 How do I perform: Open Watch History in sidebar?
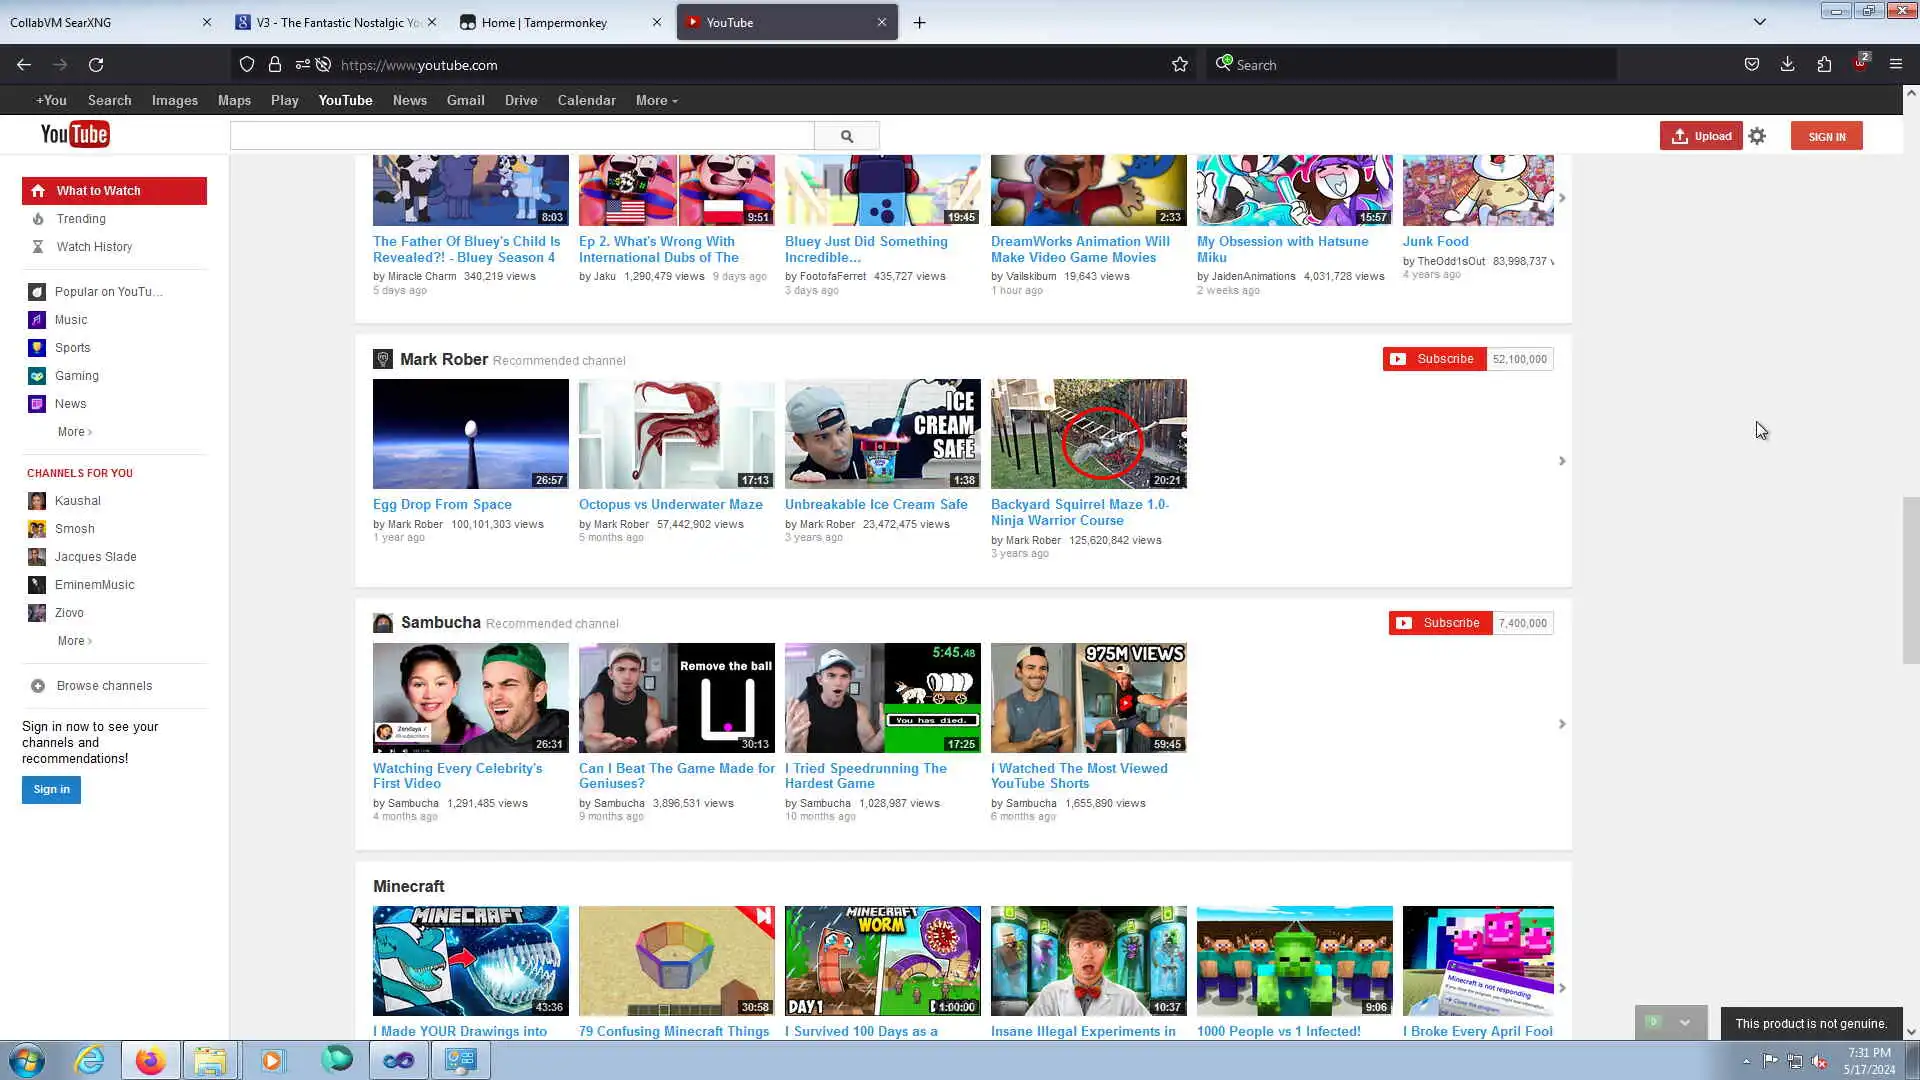94,247
